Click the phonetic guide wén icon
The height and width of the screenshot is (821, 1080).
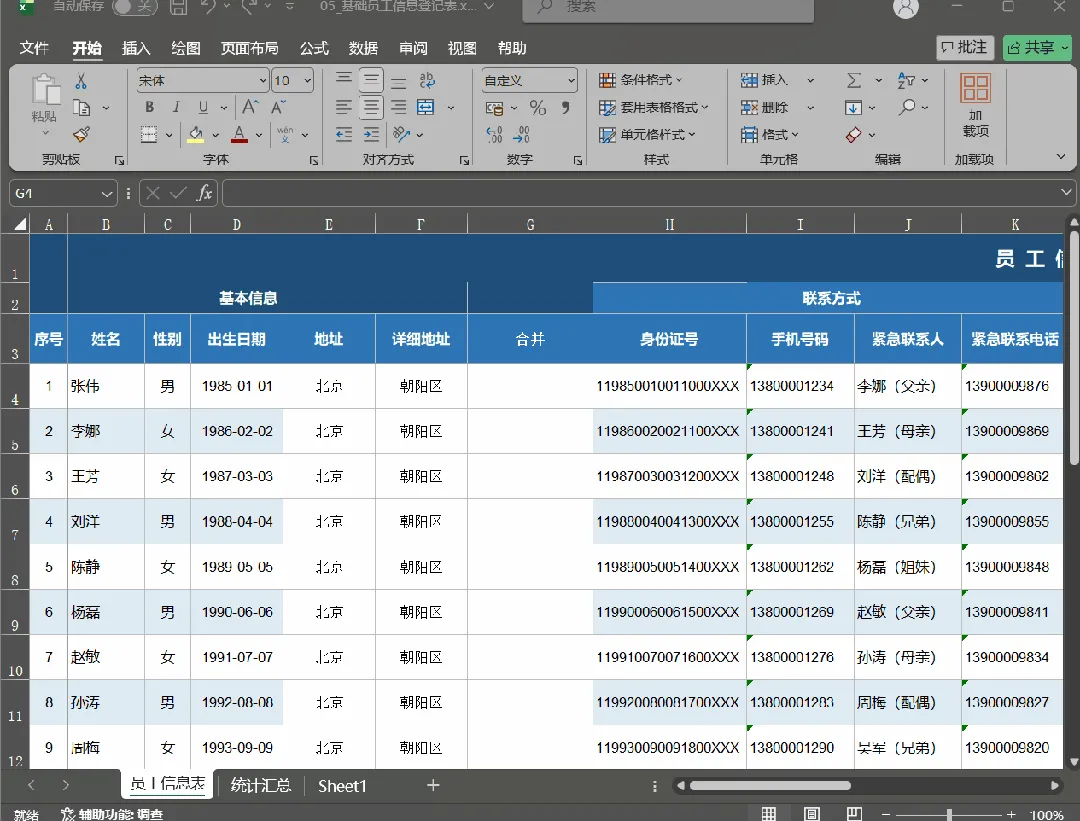(284, 134)
